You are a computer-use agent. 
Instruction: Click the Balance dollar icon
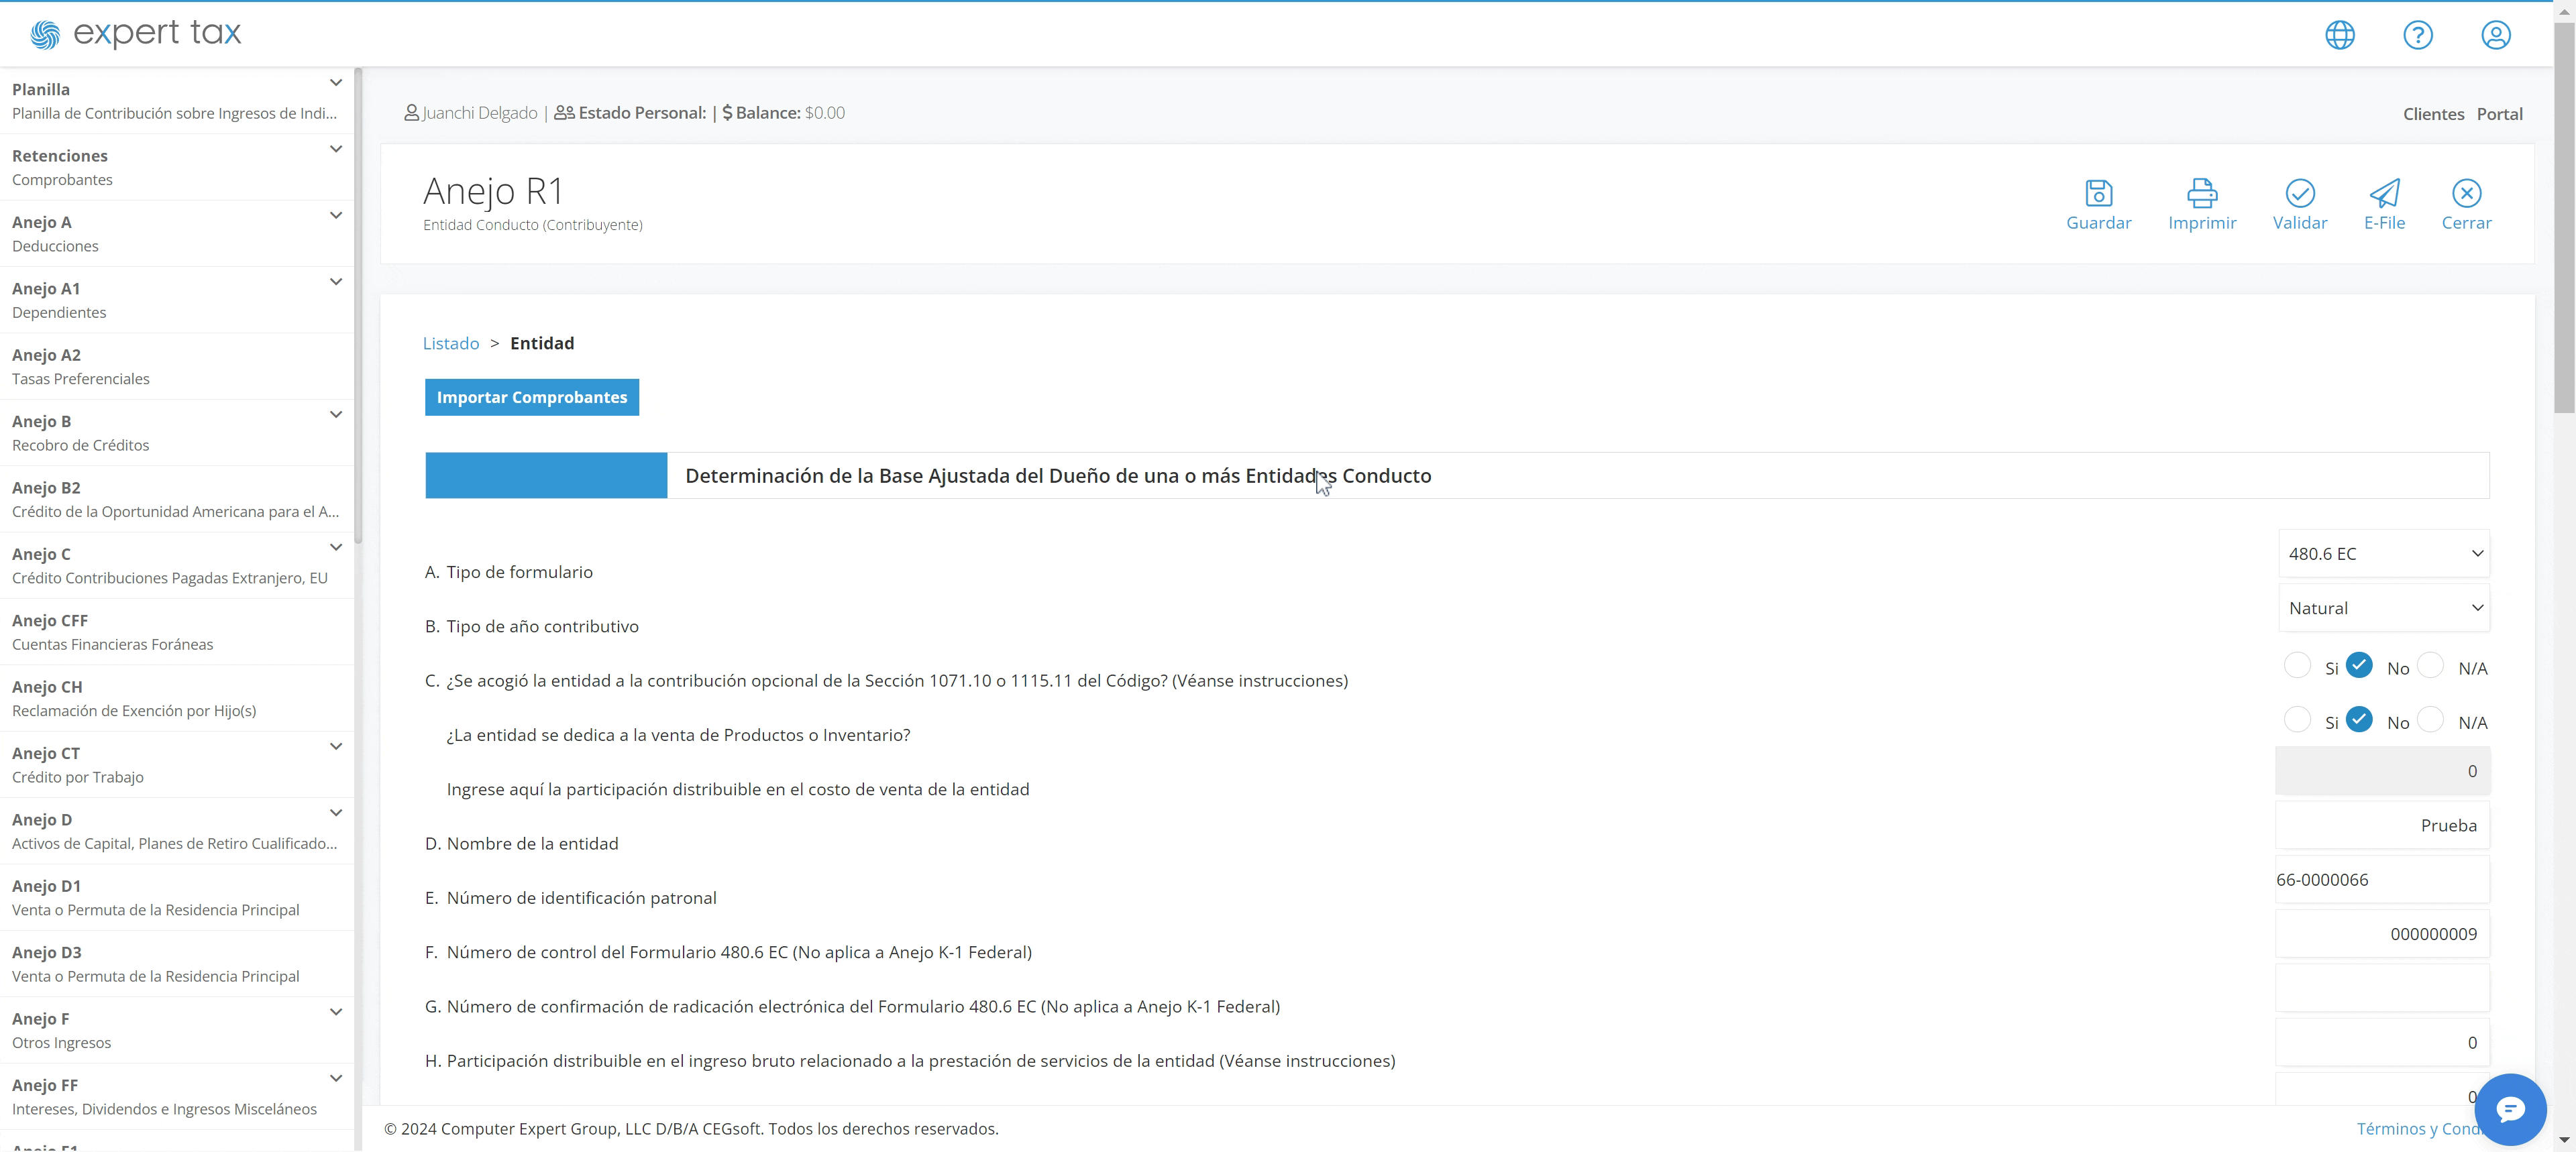tap(727, 113)
